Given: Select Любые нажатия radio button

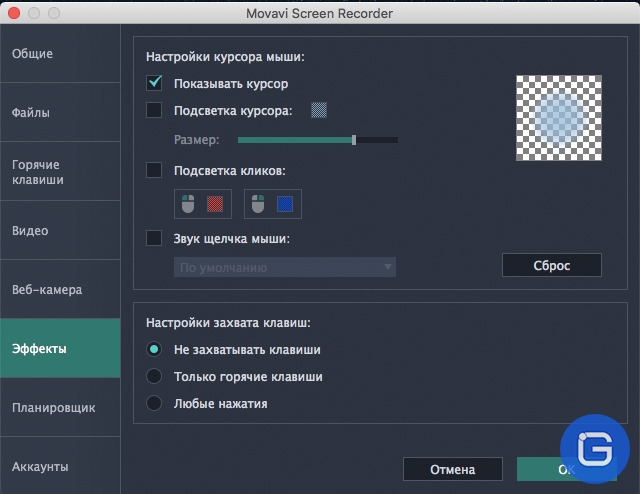Looking at the screenshot, I should point(154,403).
